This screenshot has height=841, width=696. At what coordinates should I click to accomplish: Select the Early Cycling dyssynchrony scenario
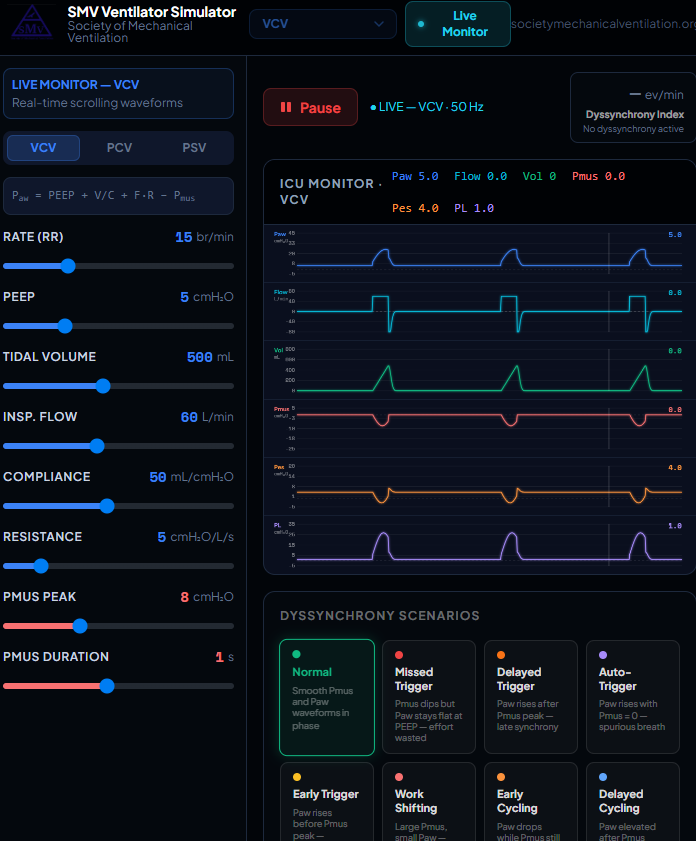[x=530, y=802]
